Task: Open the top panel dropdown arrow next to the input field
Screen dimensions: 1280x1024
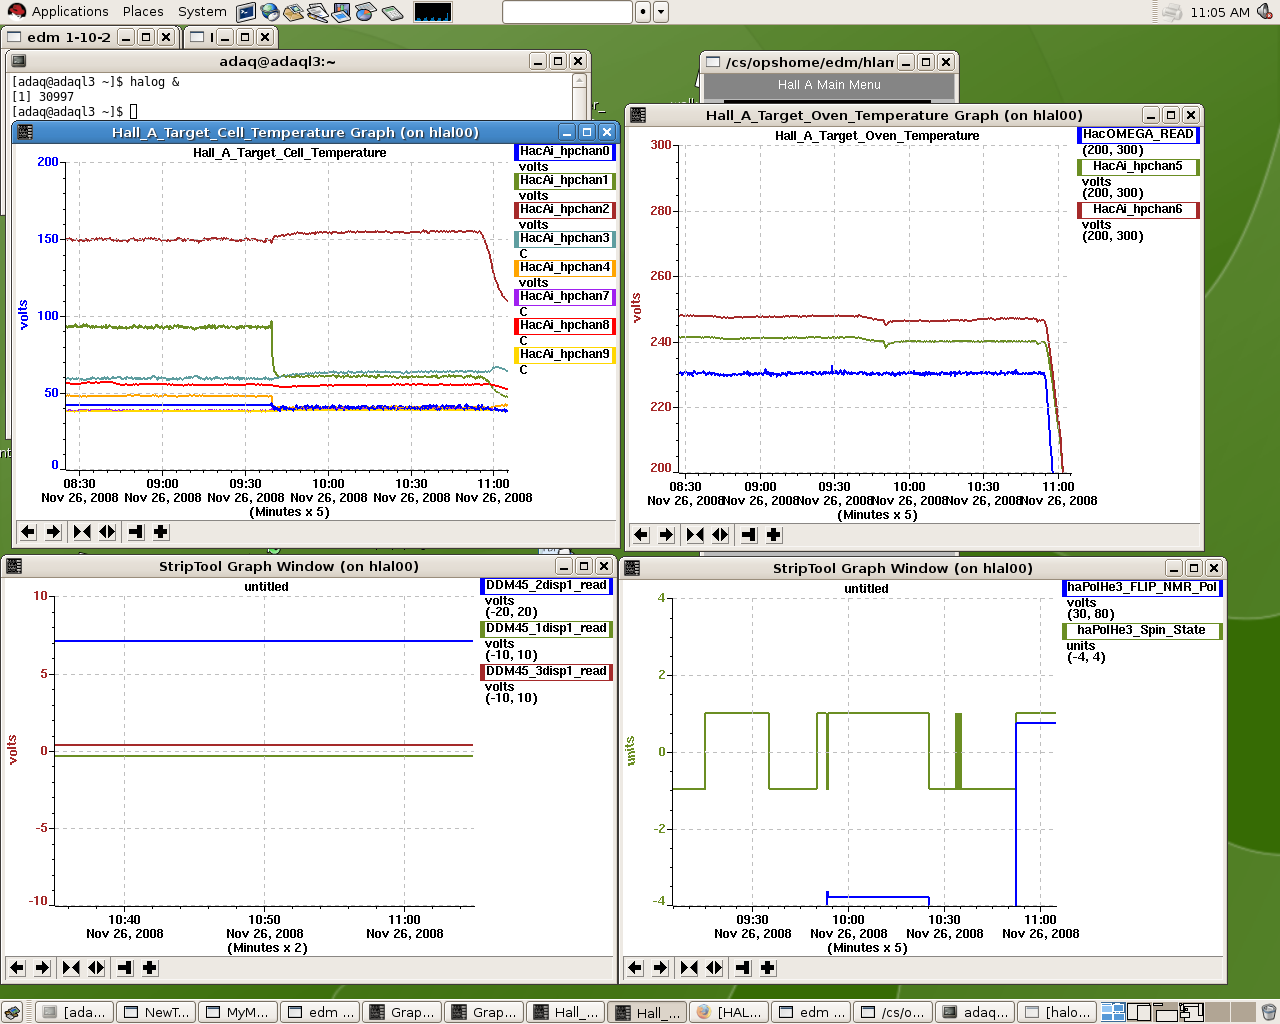Action: tap(661, 12)
